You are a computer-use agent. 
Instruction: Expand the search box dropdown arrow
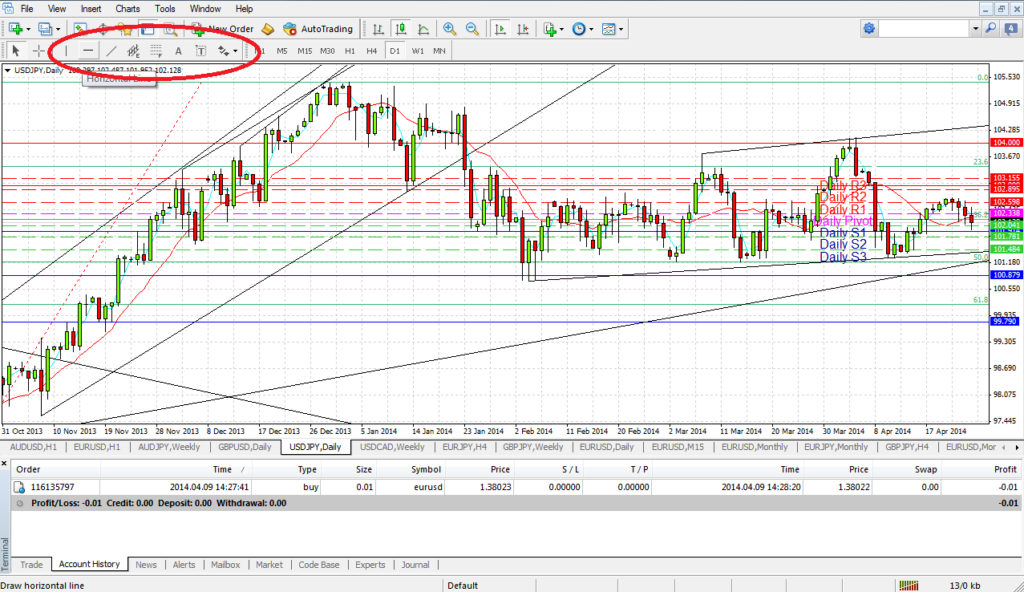coord(976,29)
